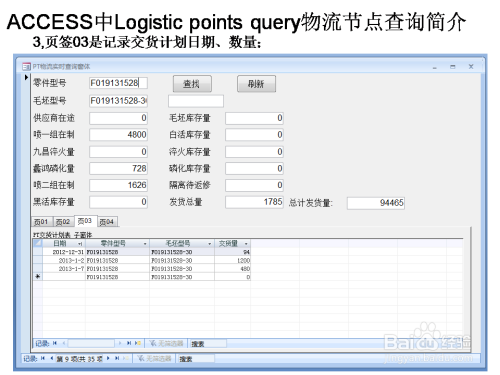The width and height of the screenshot is (500, 375).
Task: Click the 淬火库存量 value field
Action: click(x=254, y=152)
